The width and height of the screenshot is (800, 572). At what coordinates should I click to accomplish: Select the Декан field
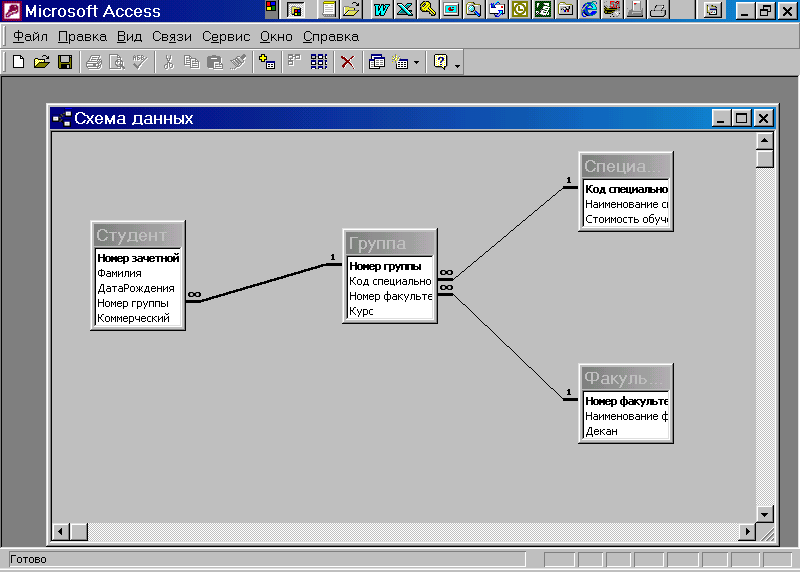click(626, 431)
